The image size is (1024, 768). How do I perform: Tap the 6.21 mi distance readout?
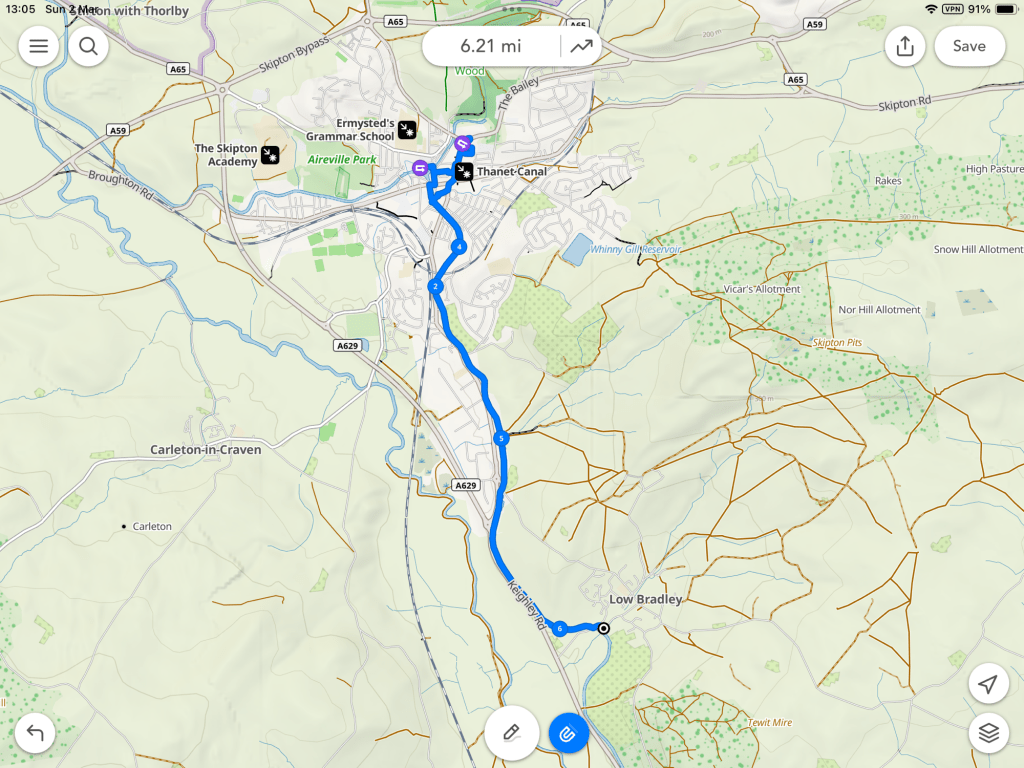tap(491, 46)
